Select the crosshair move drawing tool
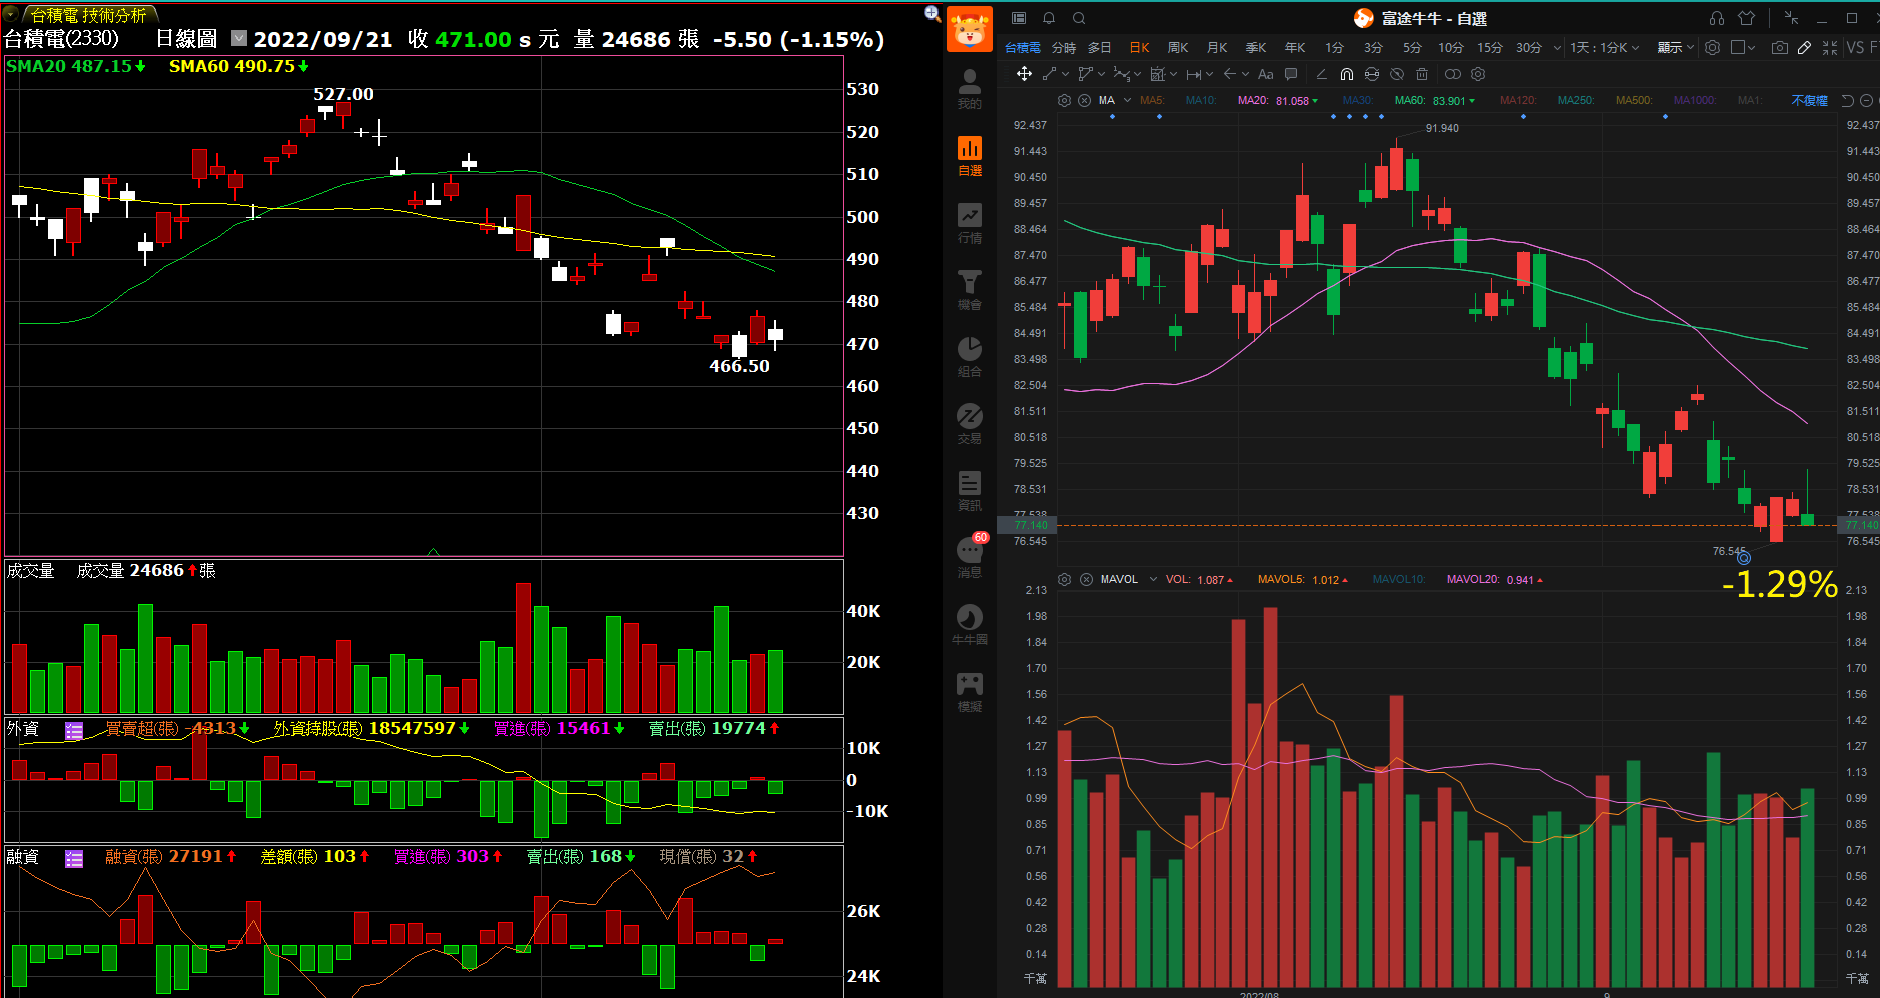Viewport: 1880px width, 998px height. (x=1024, y=74)
